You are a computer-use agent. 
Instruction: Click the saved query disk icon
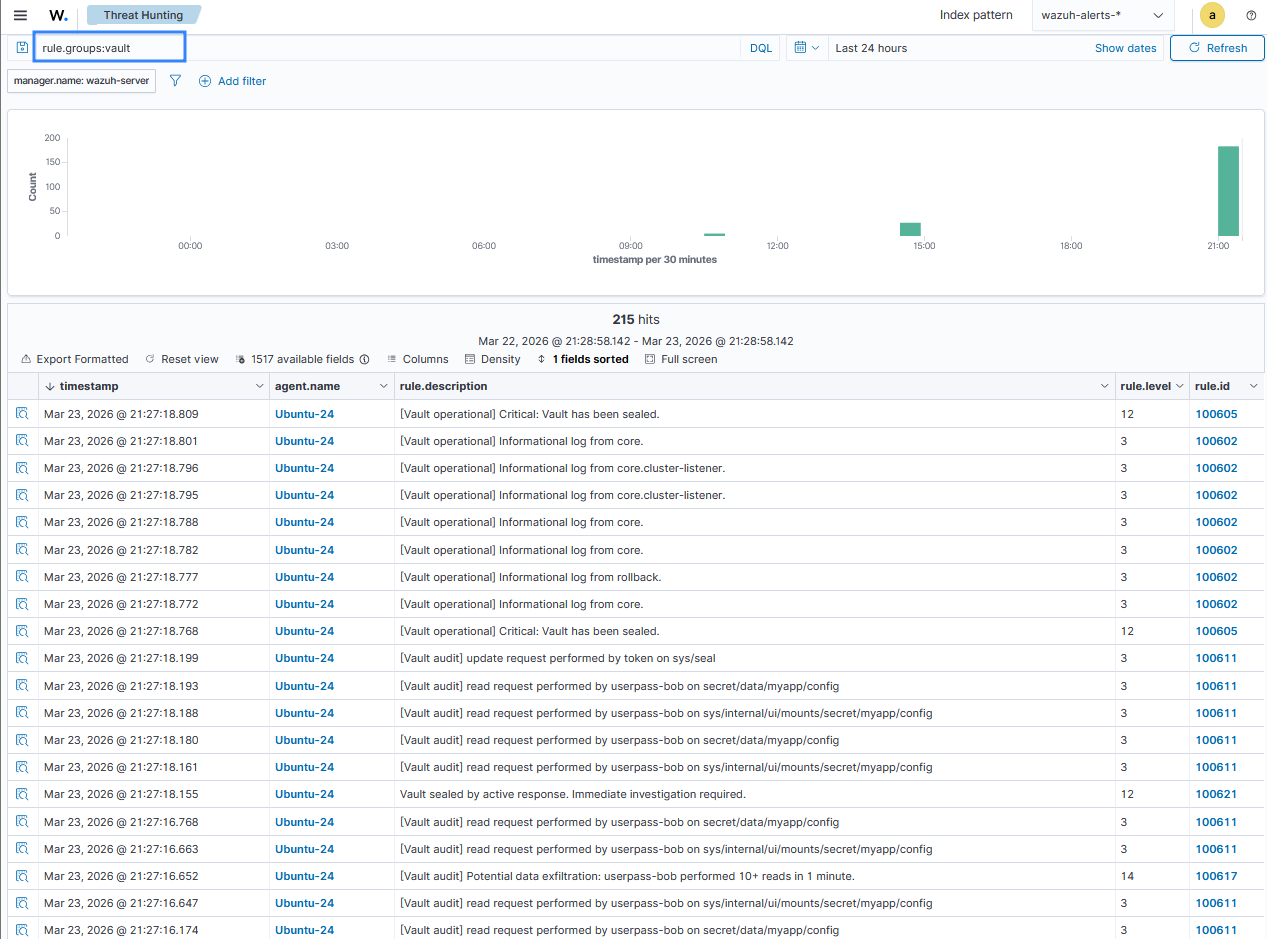point(22,47)
